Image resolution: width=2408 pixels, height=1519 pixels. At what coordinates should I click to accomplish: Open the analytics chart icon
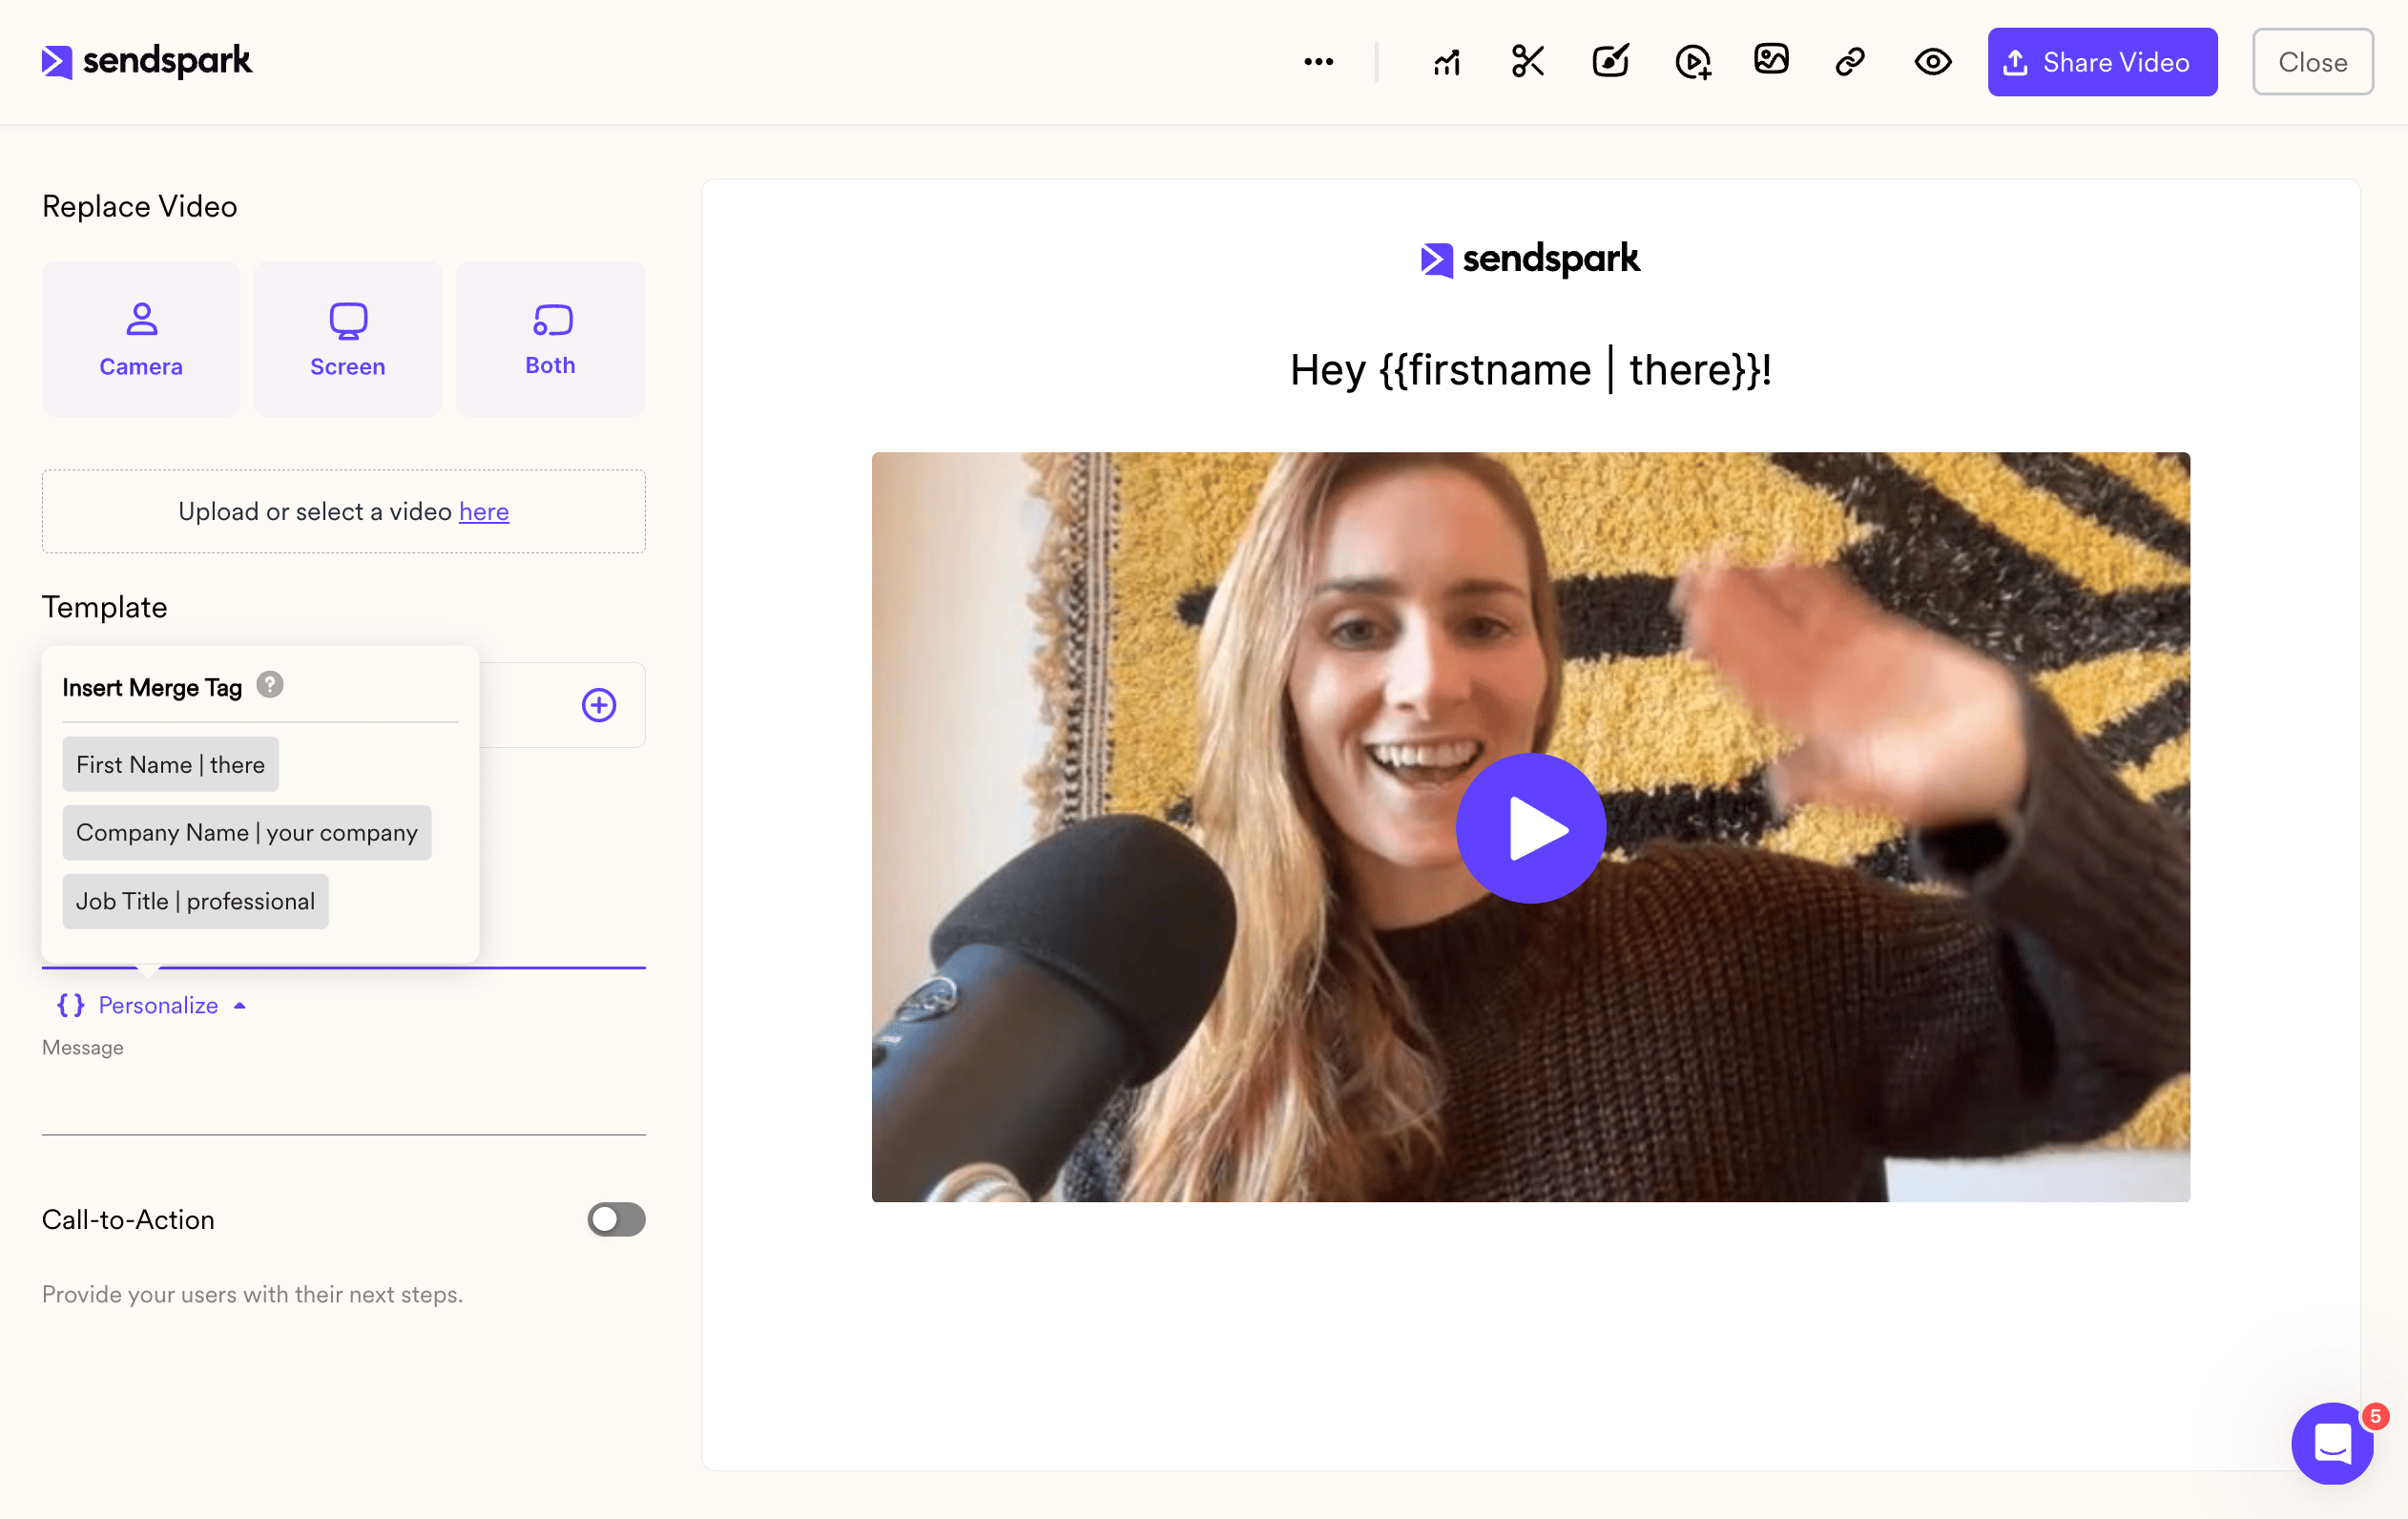click(1447, 62)
